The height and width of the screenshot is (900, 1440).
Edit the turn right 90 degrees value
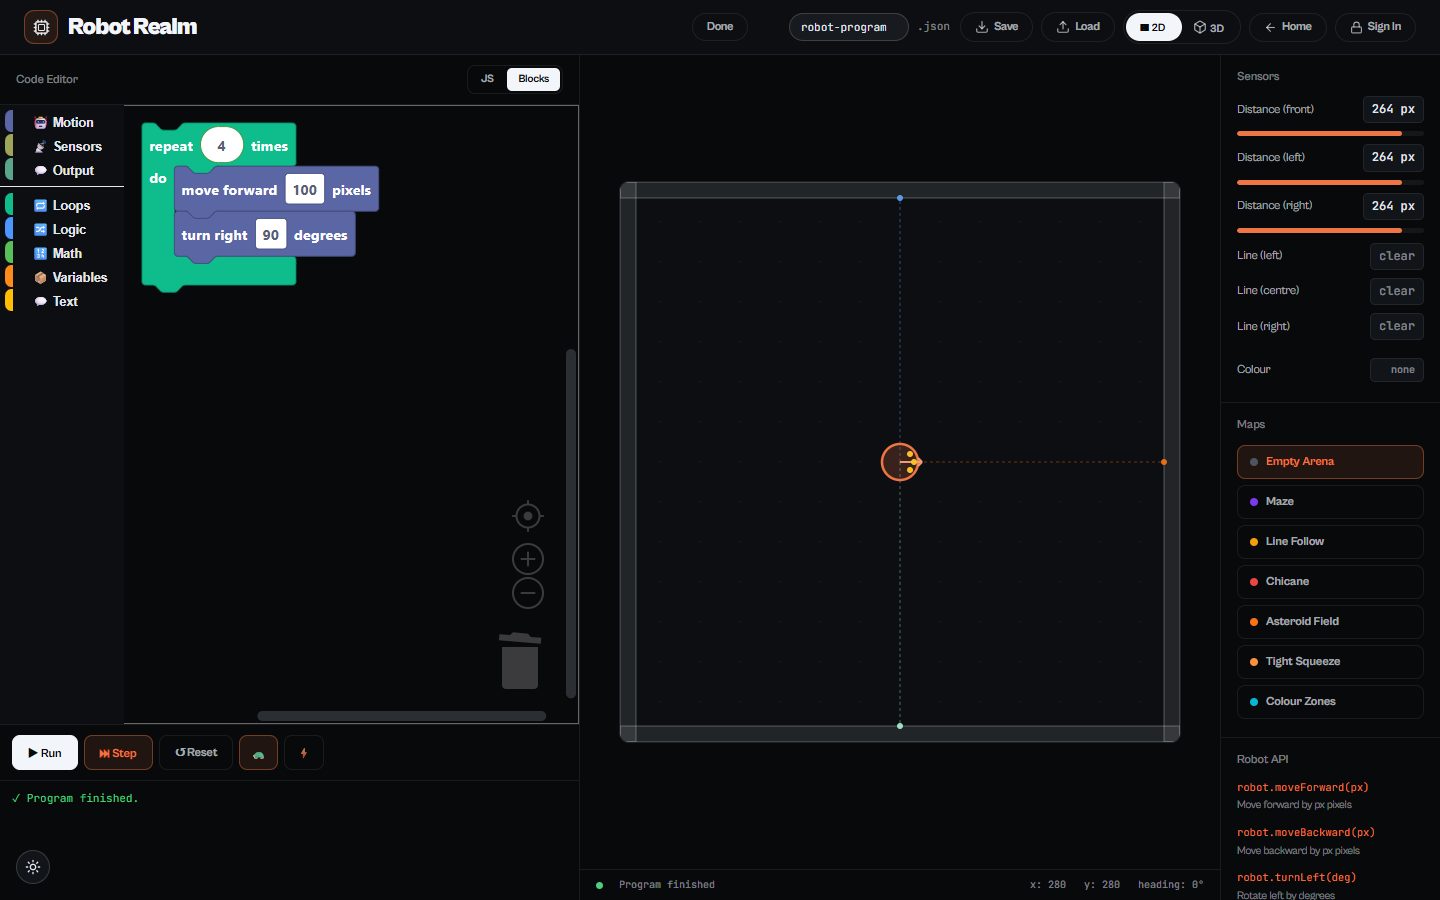coord(271,235)
